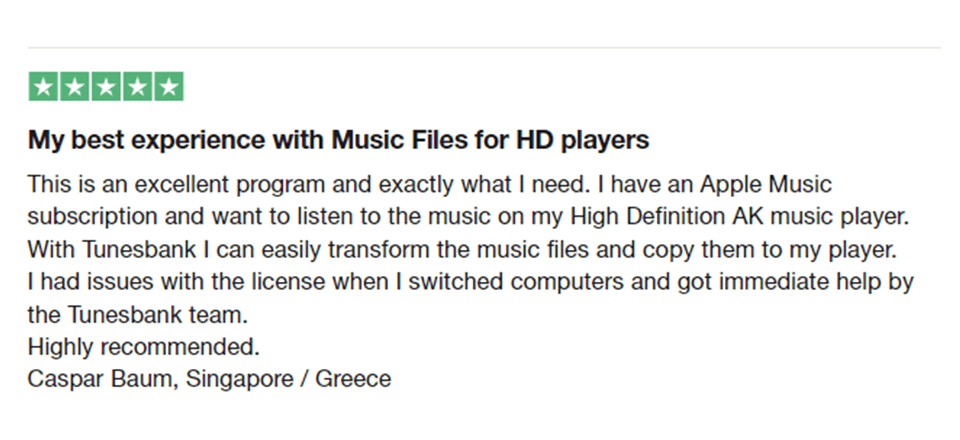
Task: Select the fifth and last rating star
Action: pos(167,87)
